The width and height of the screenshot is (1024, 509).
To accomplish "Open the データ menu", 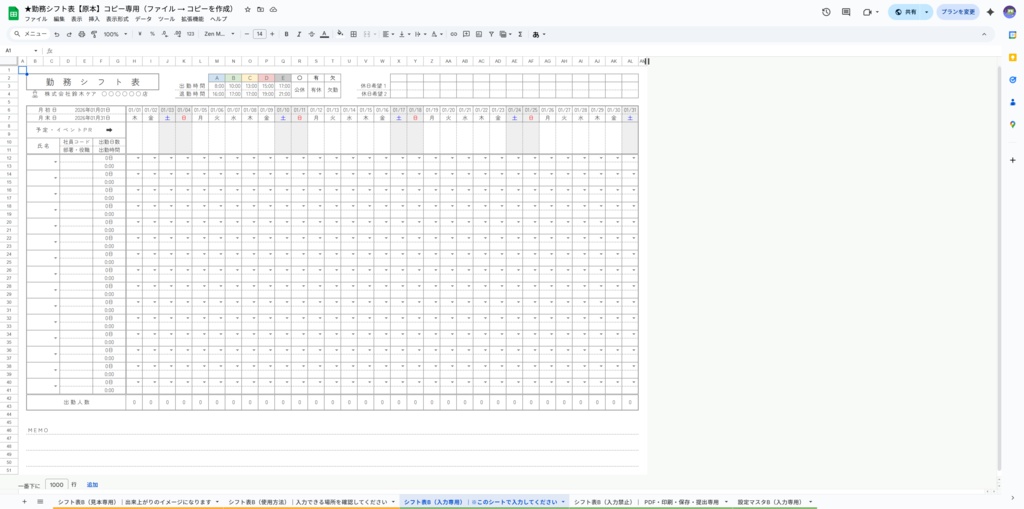I will pyautogui.click(x=143, y=19).
